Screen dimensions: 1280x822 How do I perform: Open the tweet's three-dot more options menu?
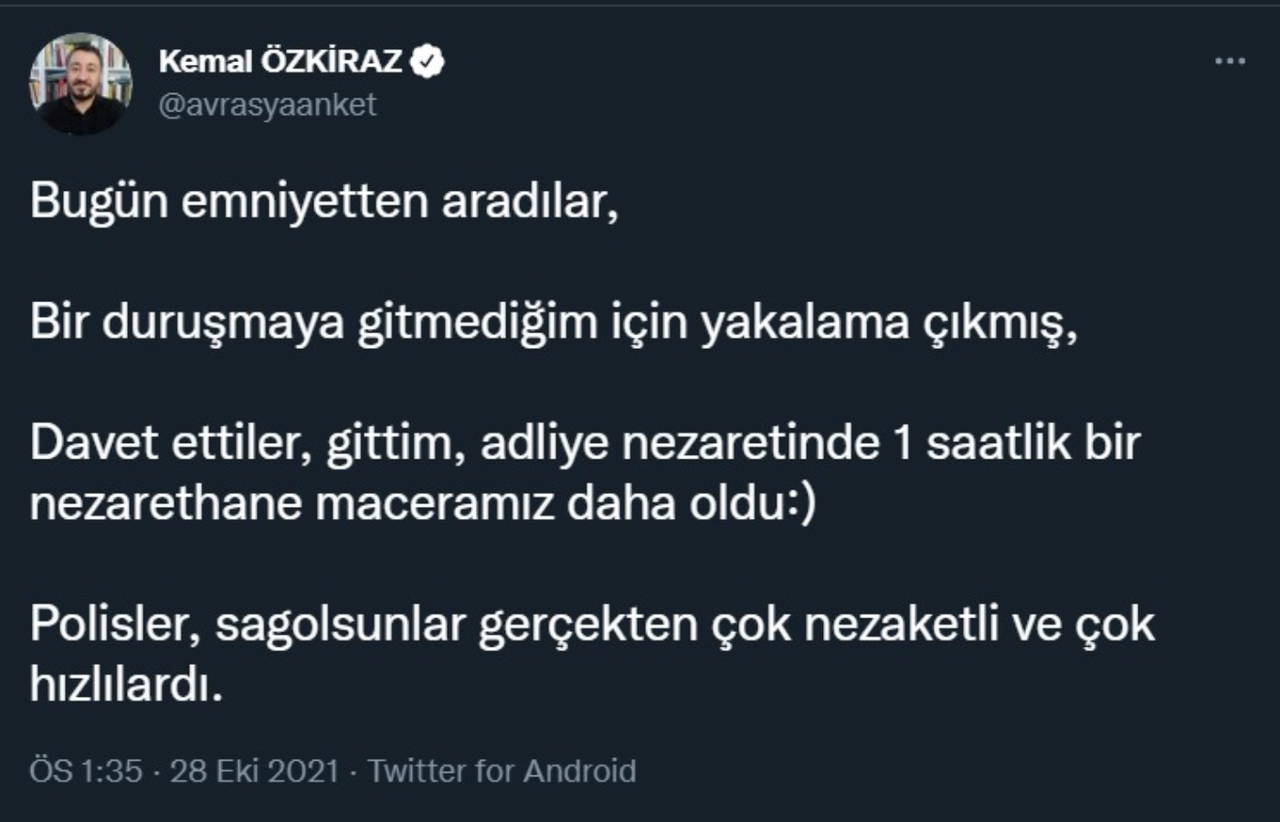[1229, 62]
